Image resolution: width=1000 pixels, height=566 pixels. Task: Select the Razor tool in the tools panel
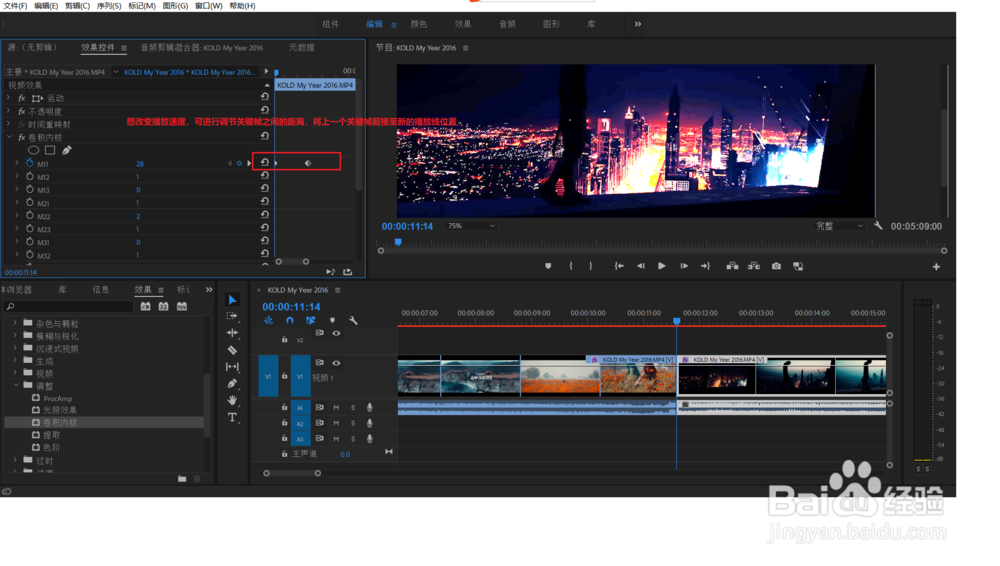[x=232, y=350]
